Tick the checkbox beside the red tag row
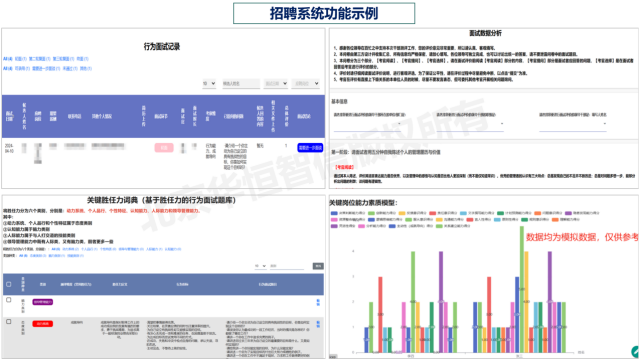 pyautogui.click(x=9, y=322)
